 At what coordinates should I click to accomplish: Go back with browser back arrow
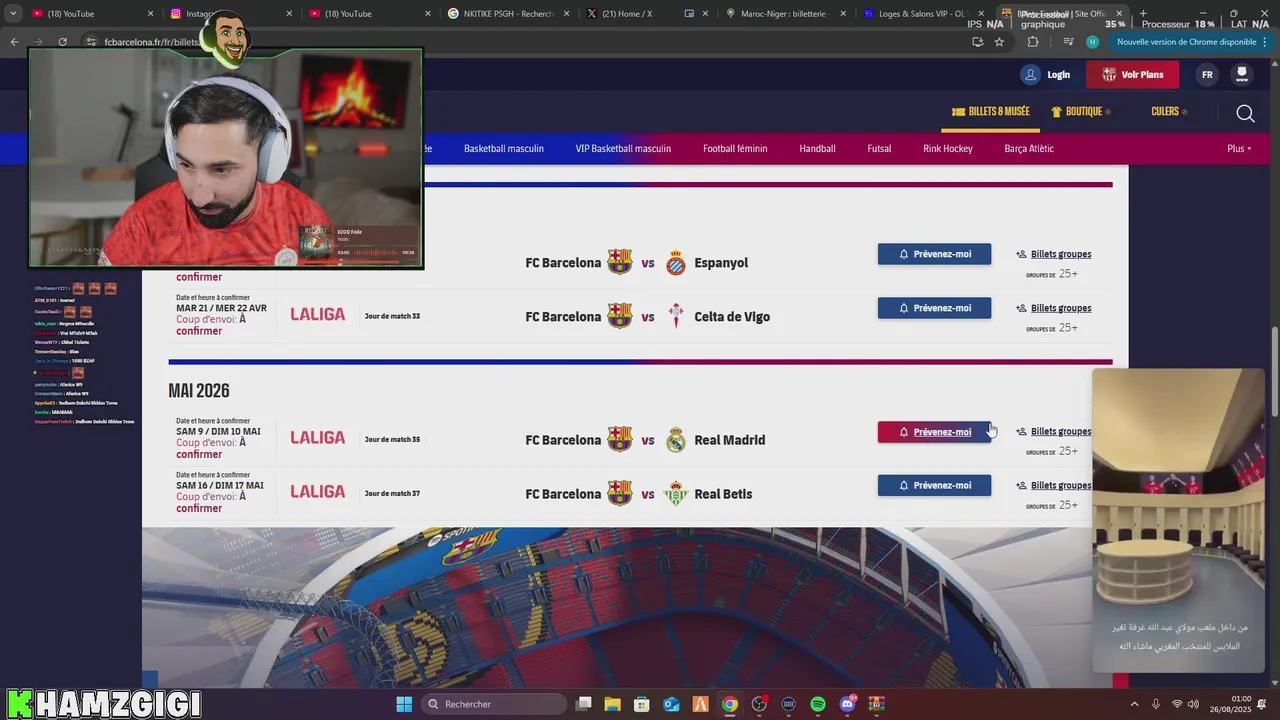[x=14, y=42]
